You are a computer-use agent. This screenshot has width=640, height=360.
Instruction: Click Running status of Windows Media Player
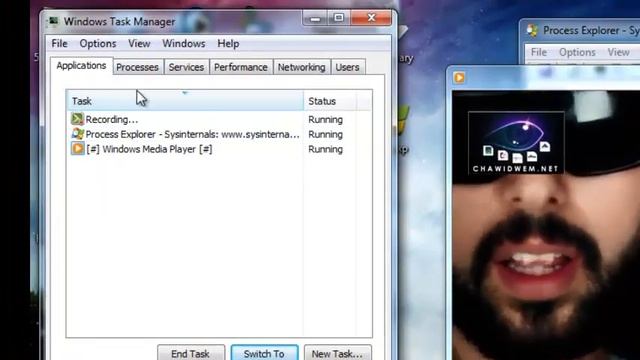325,149
